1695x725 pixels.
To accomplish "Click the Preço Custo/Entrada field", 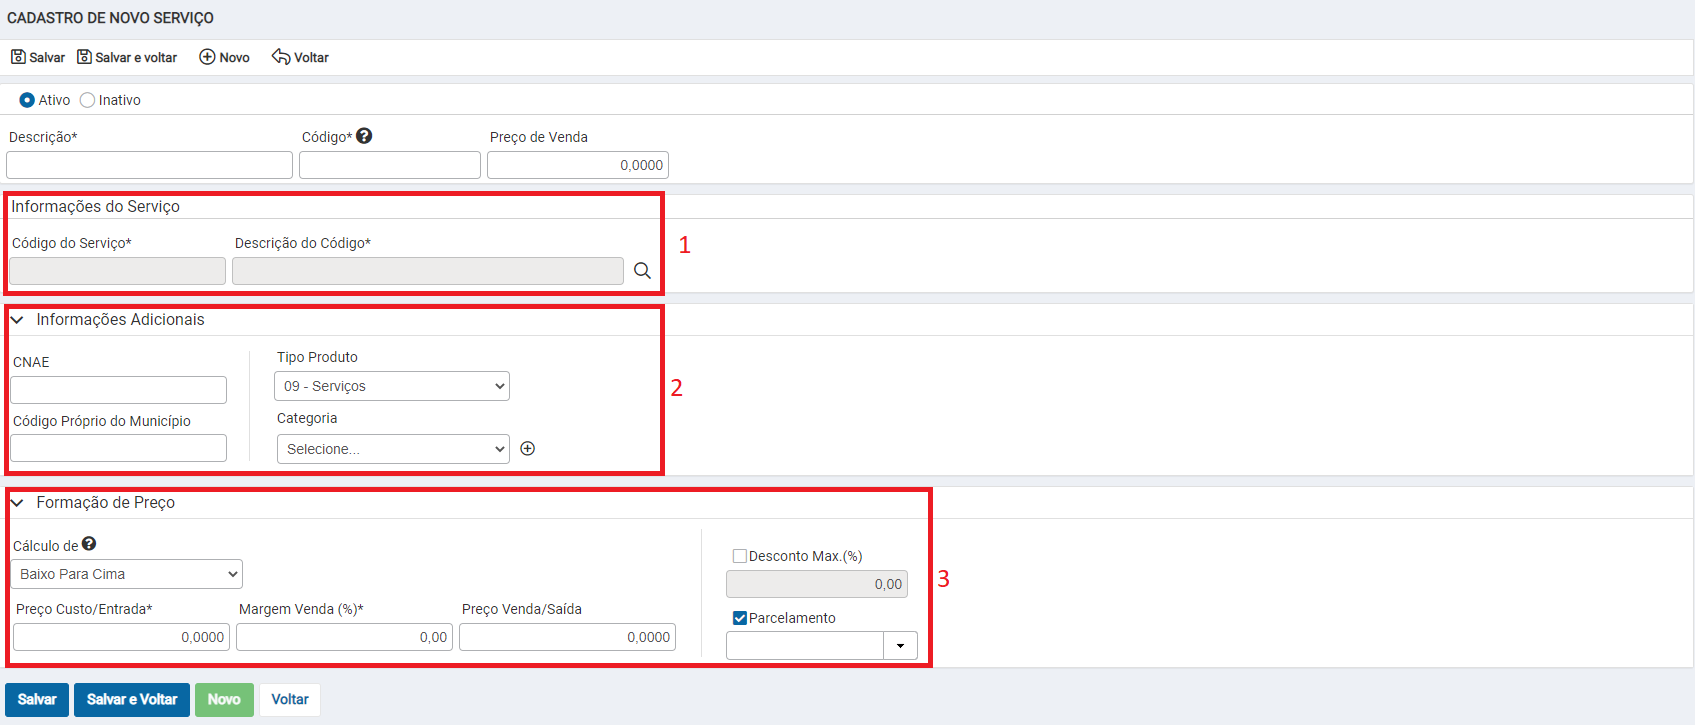I will [121, 637].
